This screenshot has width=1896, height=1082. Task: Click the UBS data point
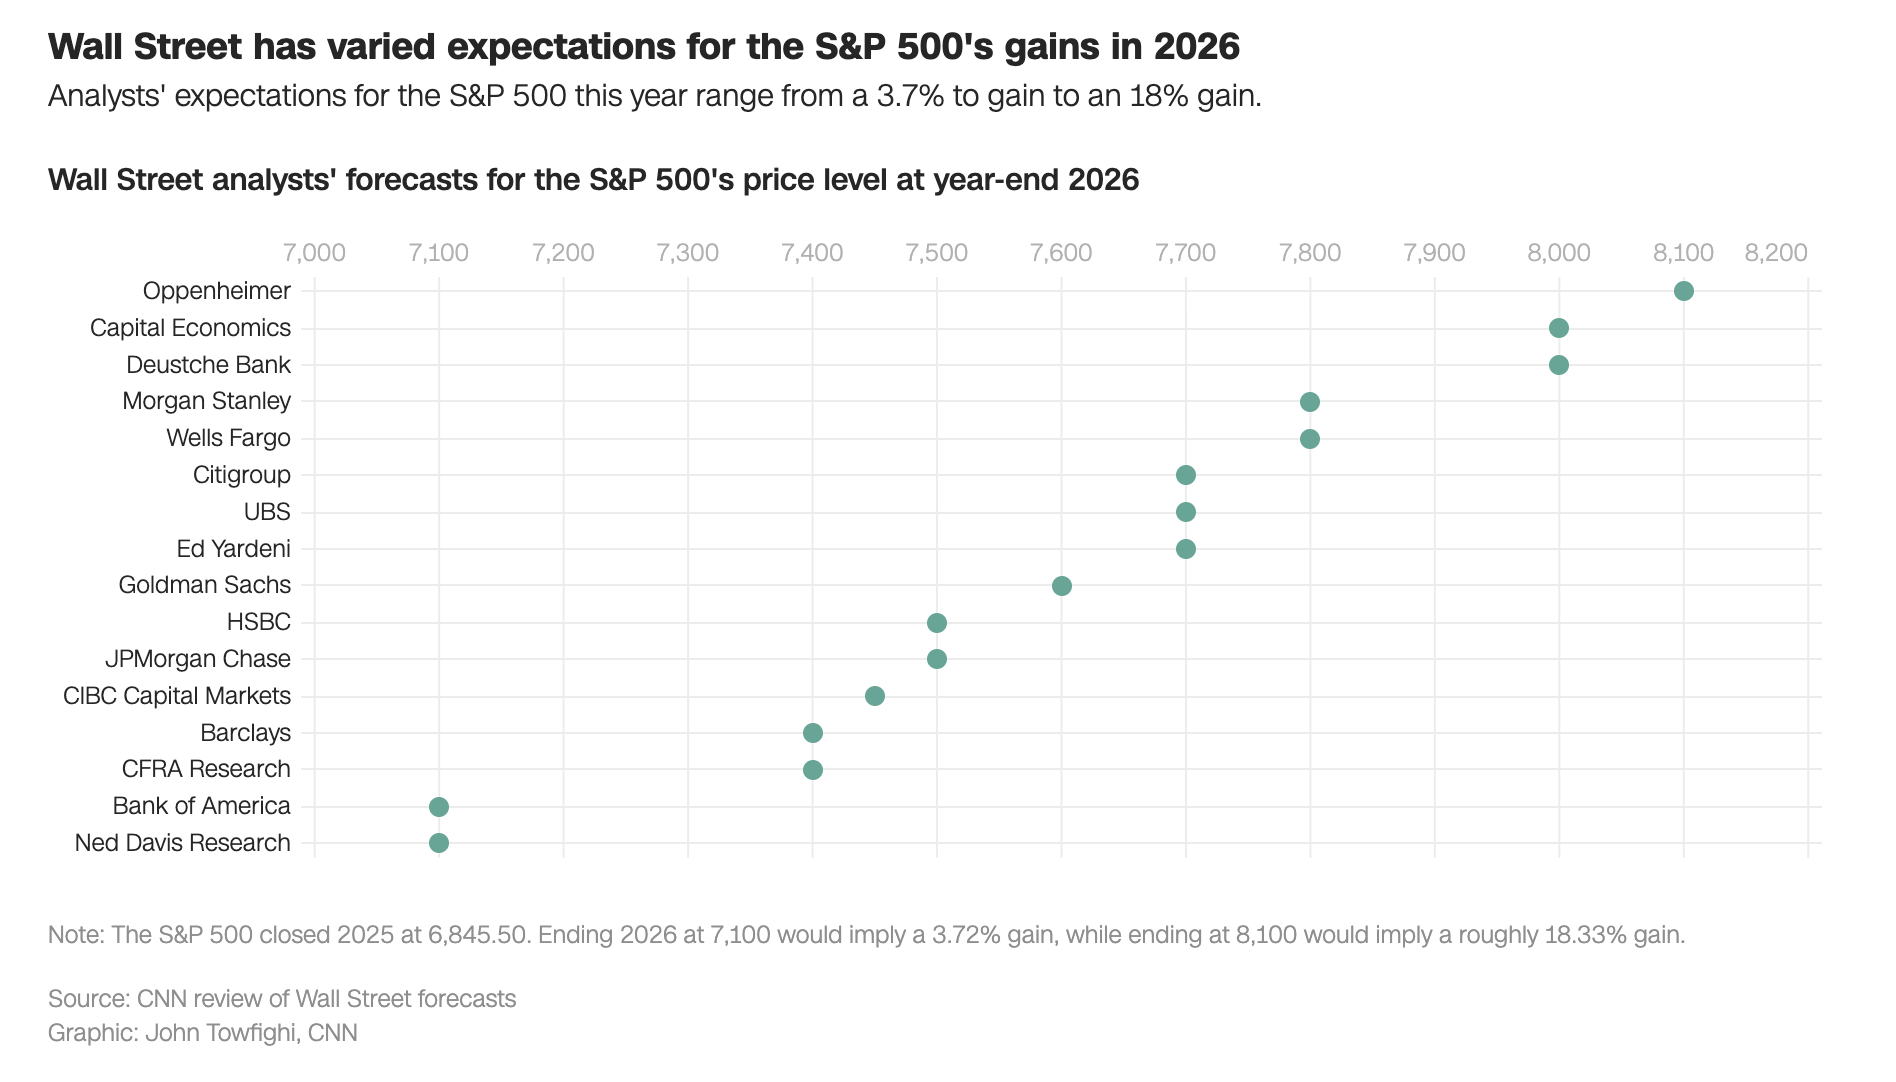(1185, 512)
